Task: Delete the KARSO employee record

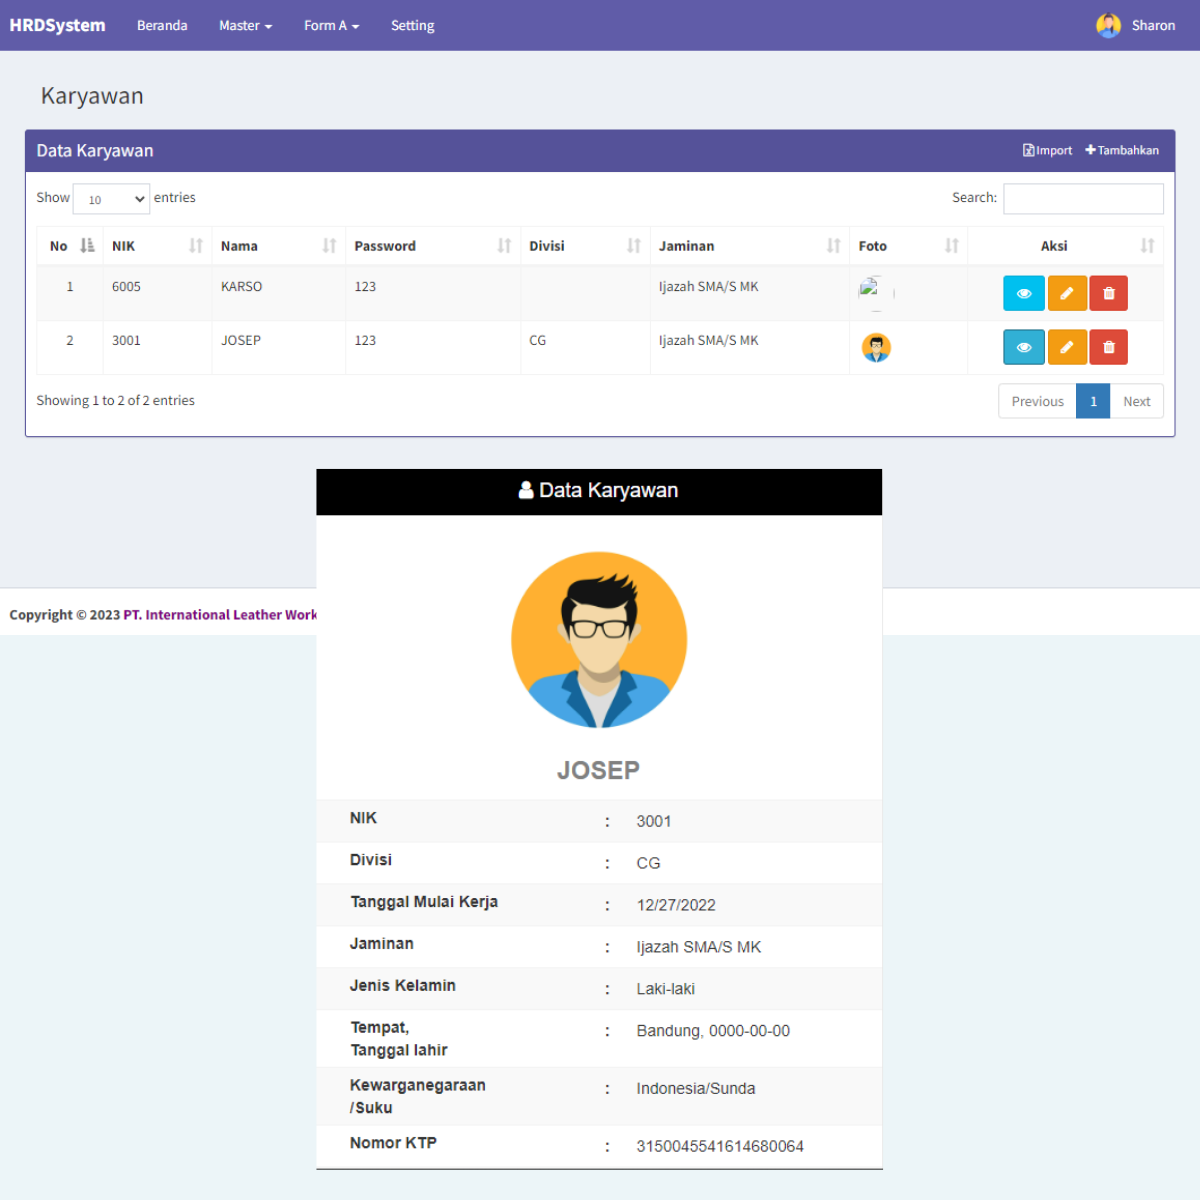Action: point(1109,293)
